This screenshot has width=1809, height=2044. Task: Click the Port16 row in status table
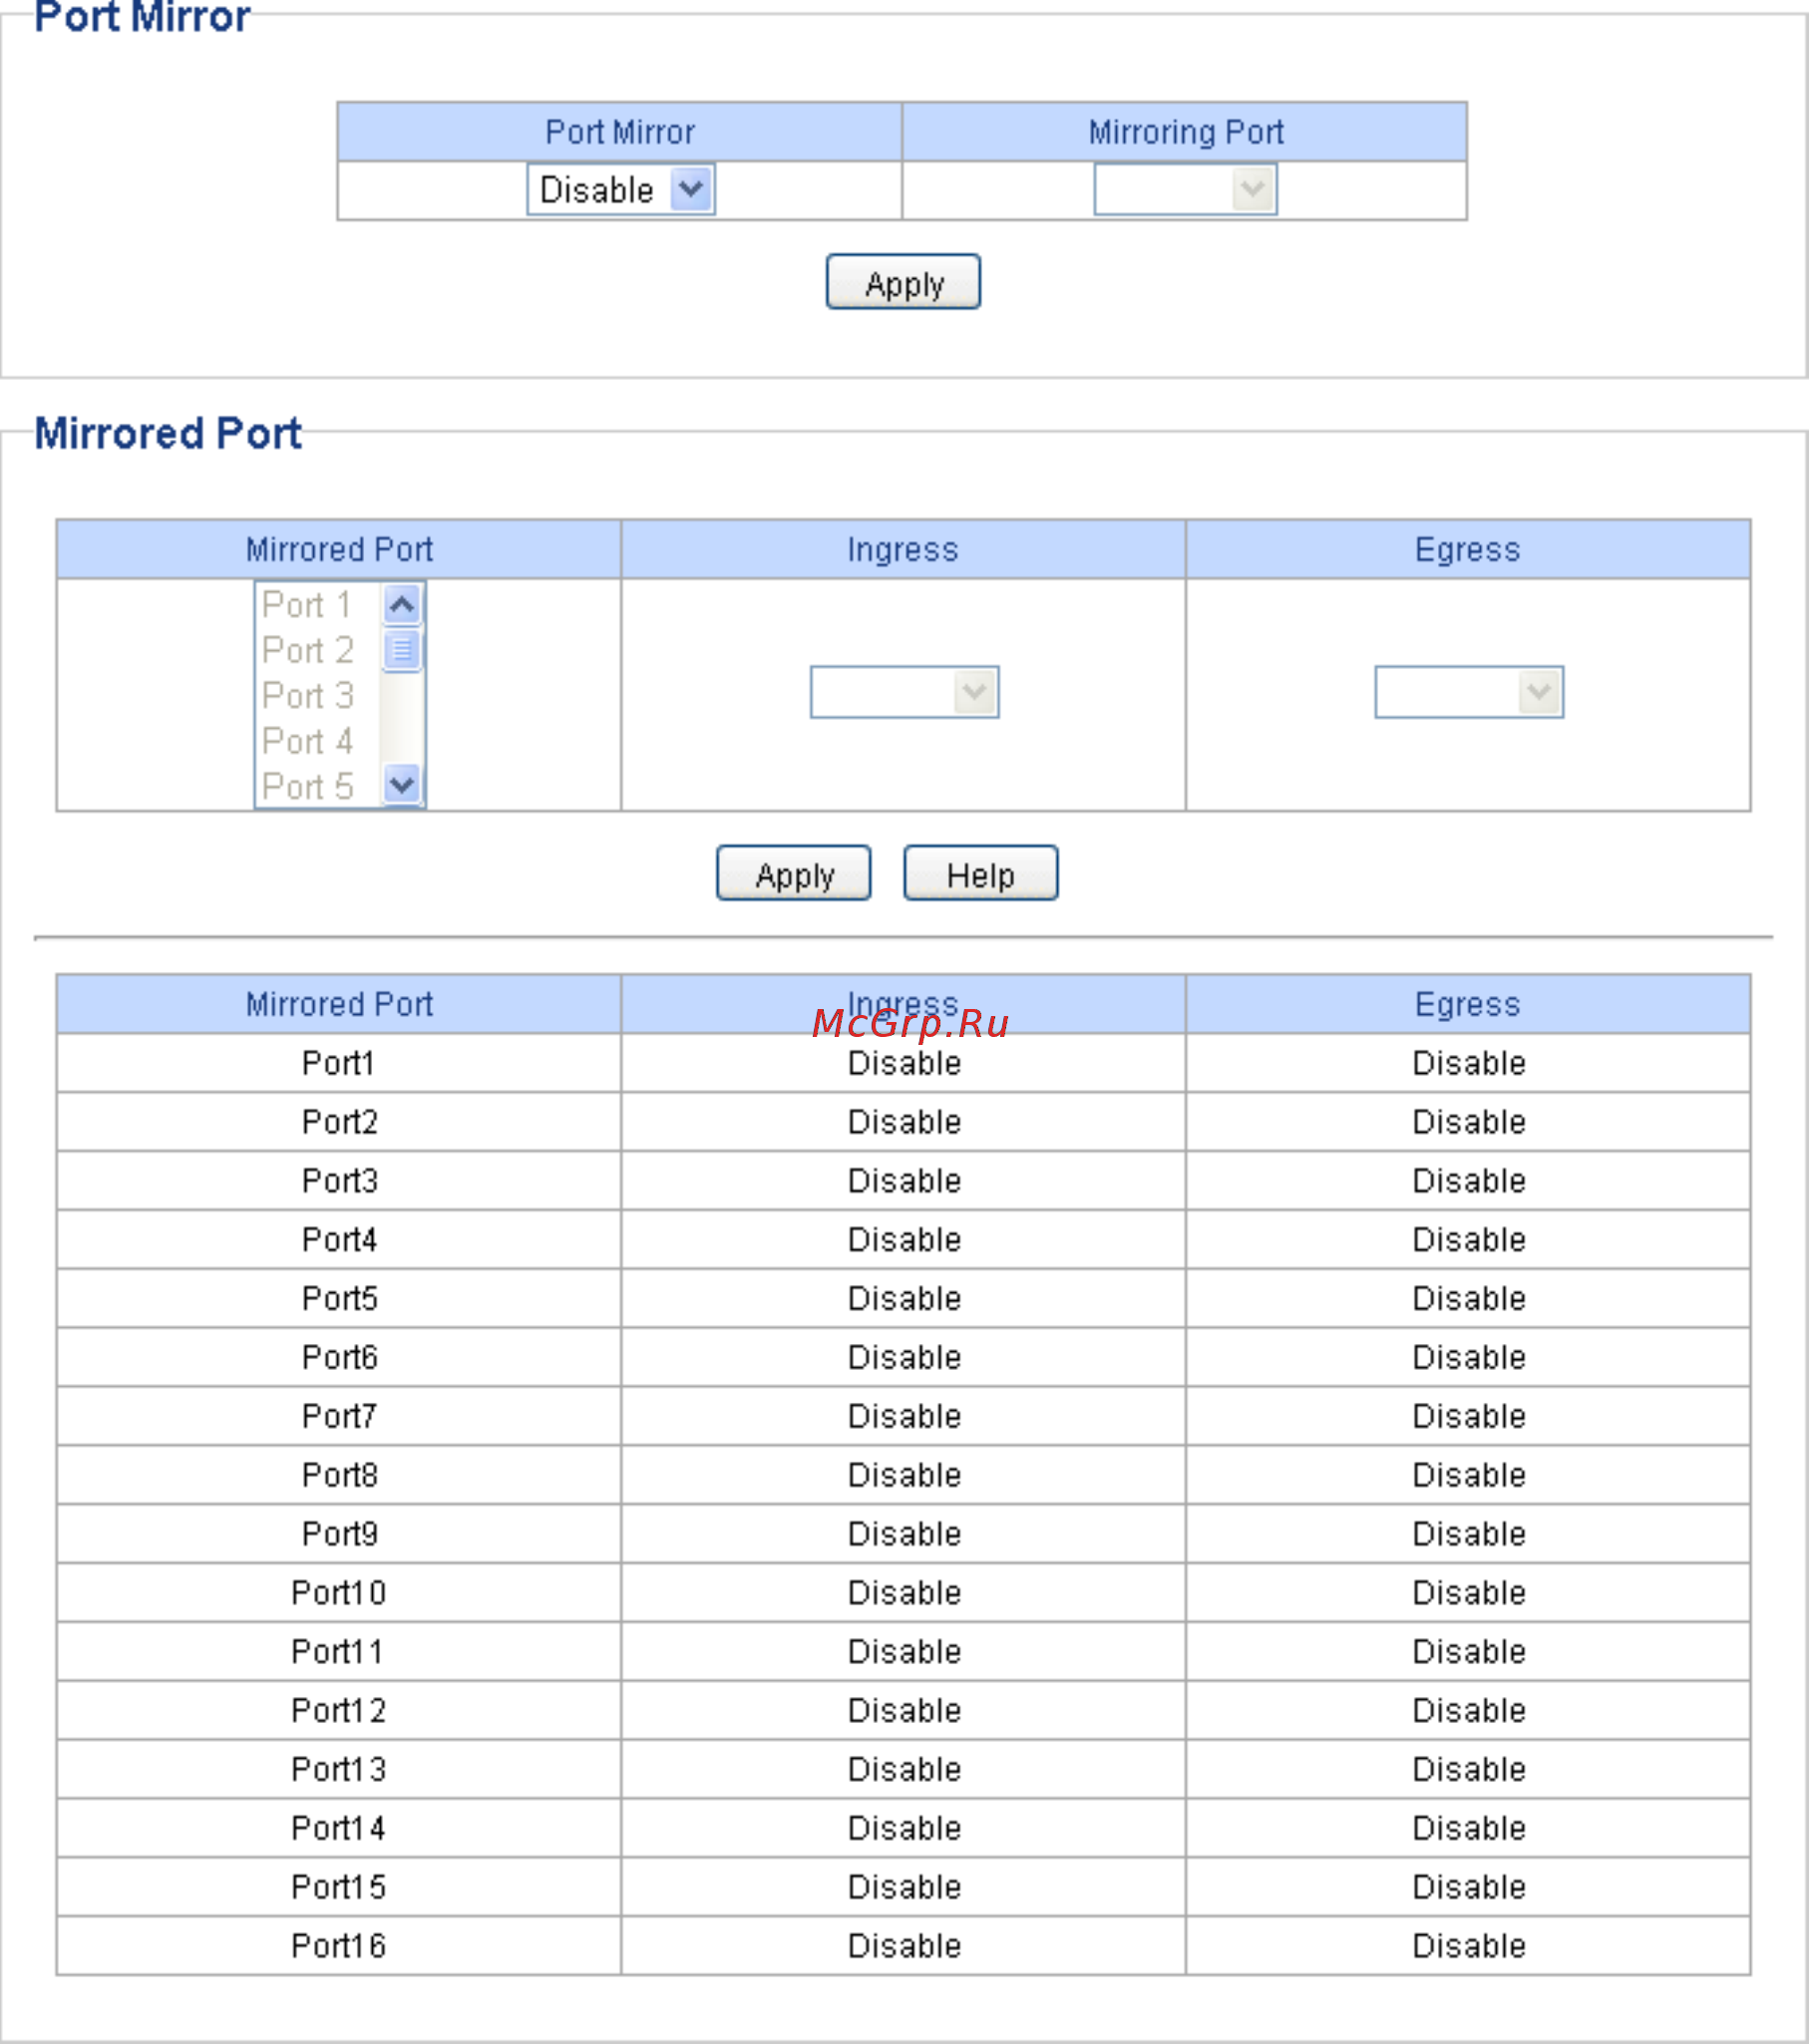pyautogui.click(x=903, y=1946)
